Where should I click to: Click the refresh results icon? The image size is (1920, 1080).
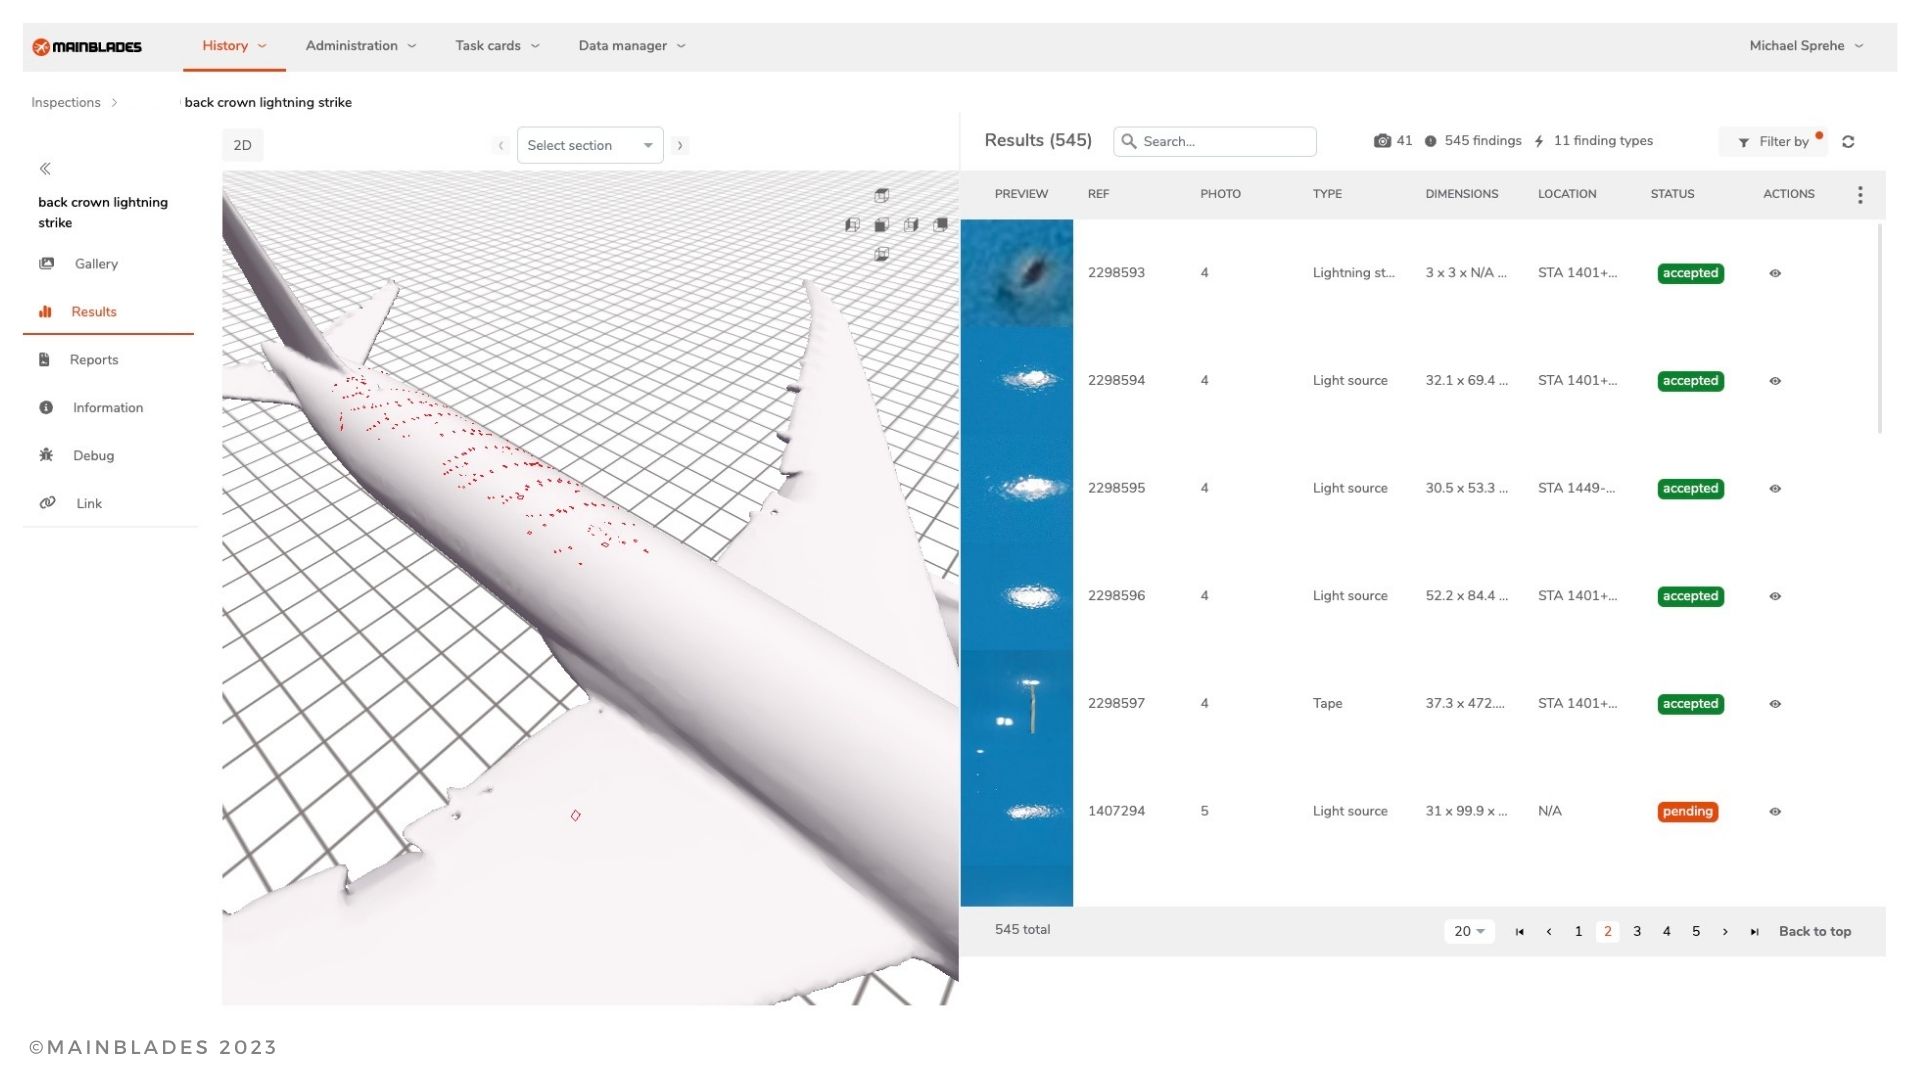pos(1848,142)
